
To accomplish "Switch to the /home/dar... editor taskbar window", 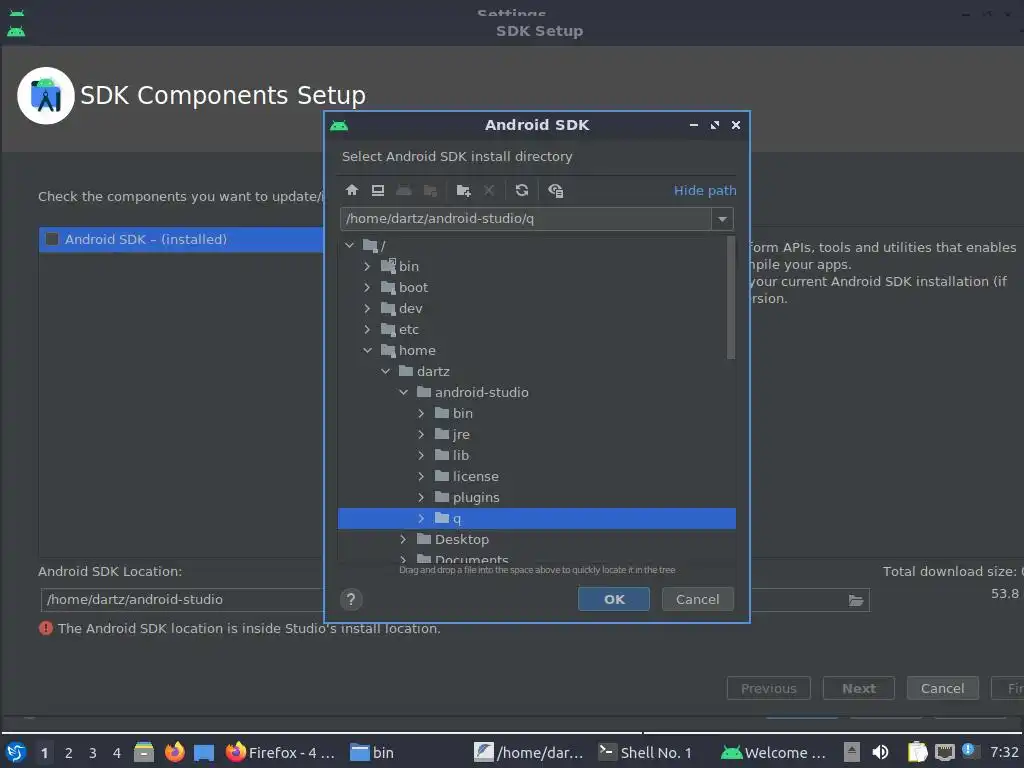I will 528,752.
